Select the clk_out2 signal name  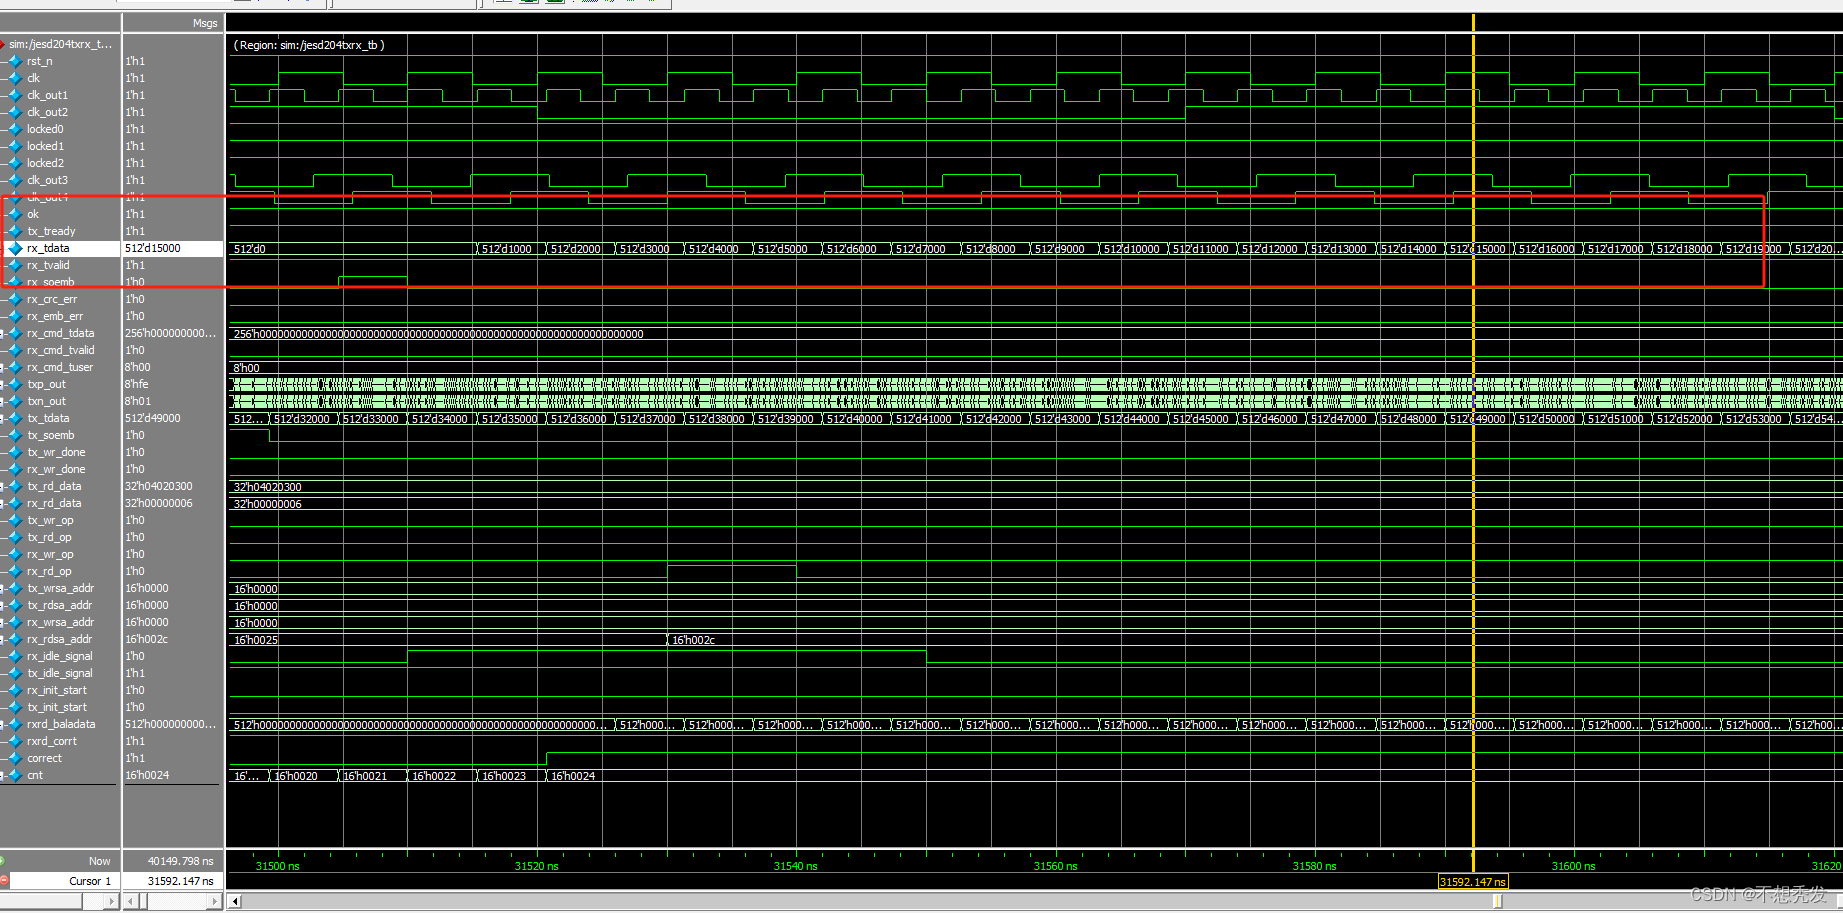click(48, 112)
